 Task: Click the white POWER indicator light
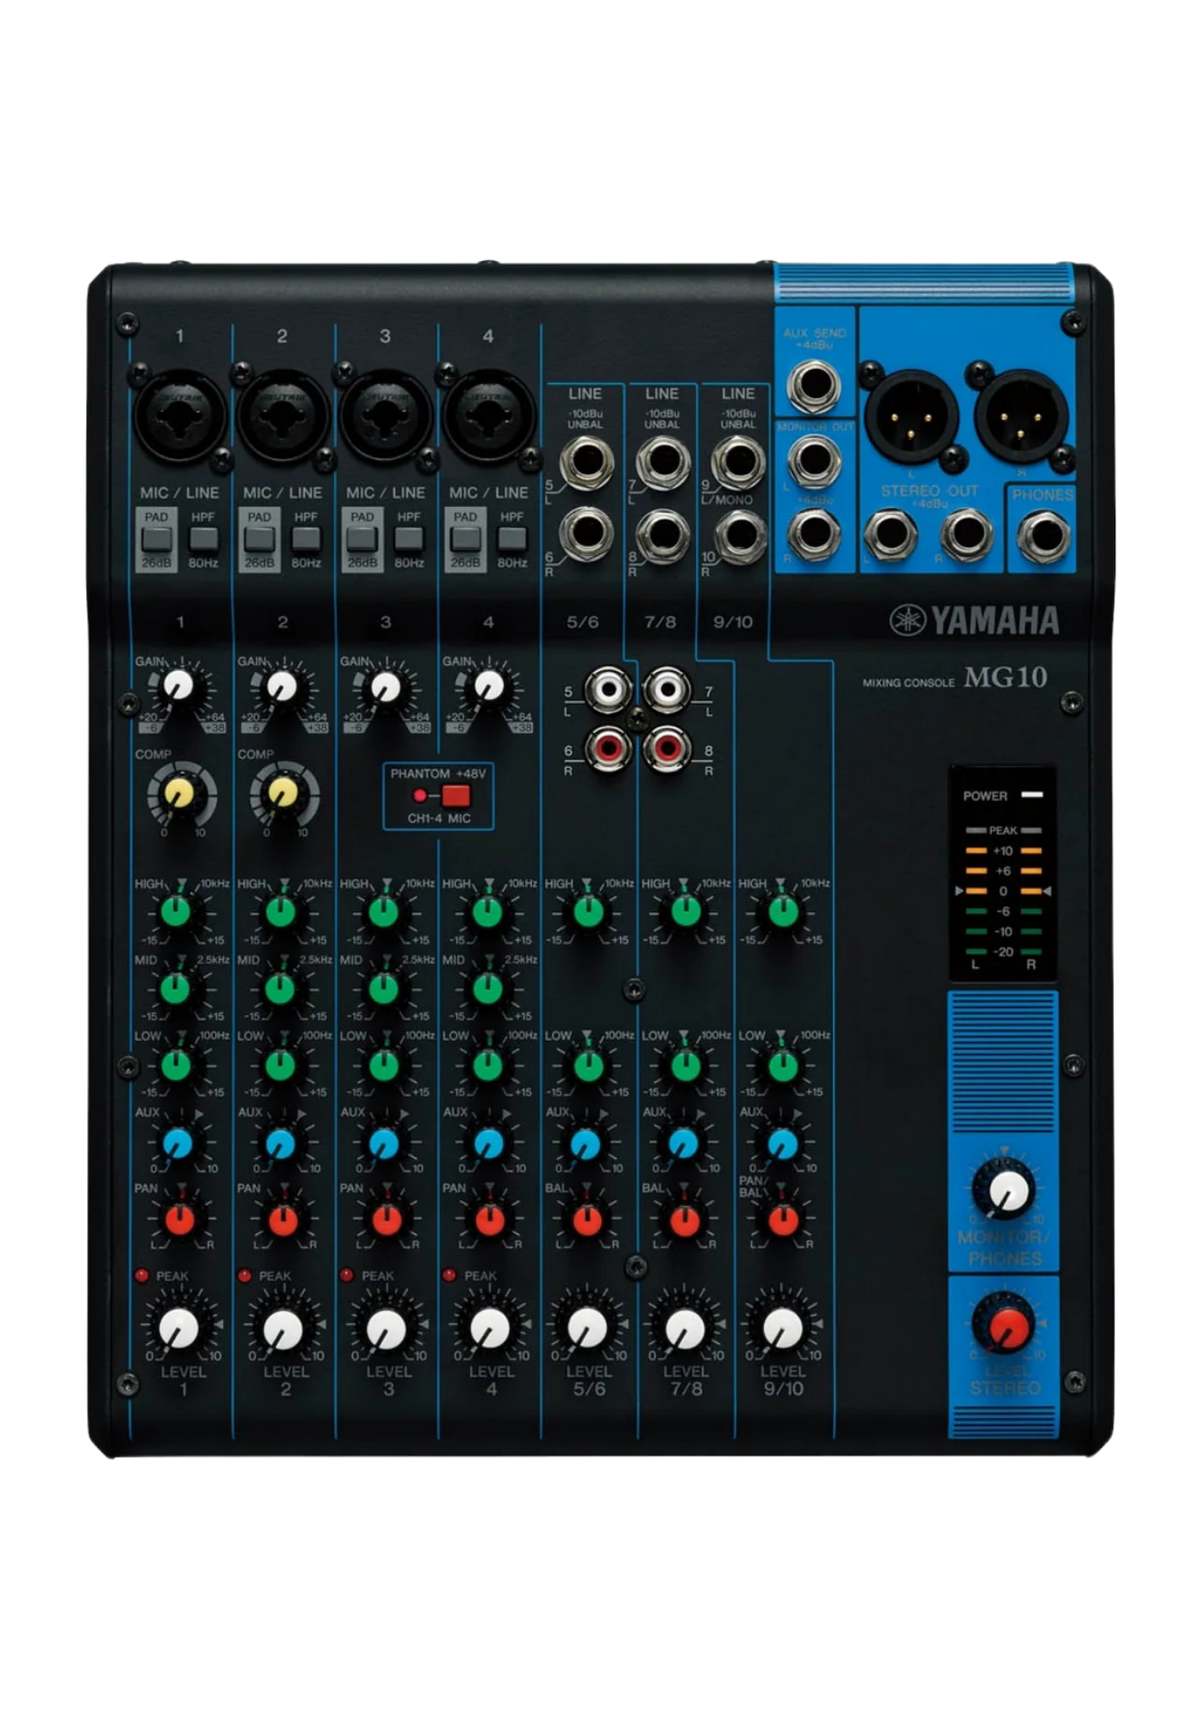coord(1033,796)
